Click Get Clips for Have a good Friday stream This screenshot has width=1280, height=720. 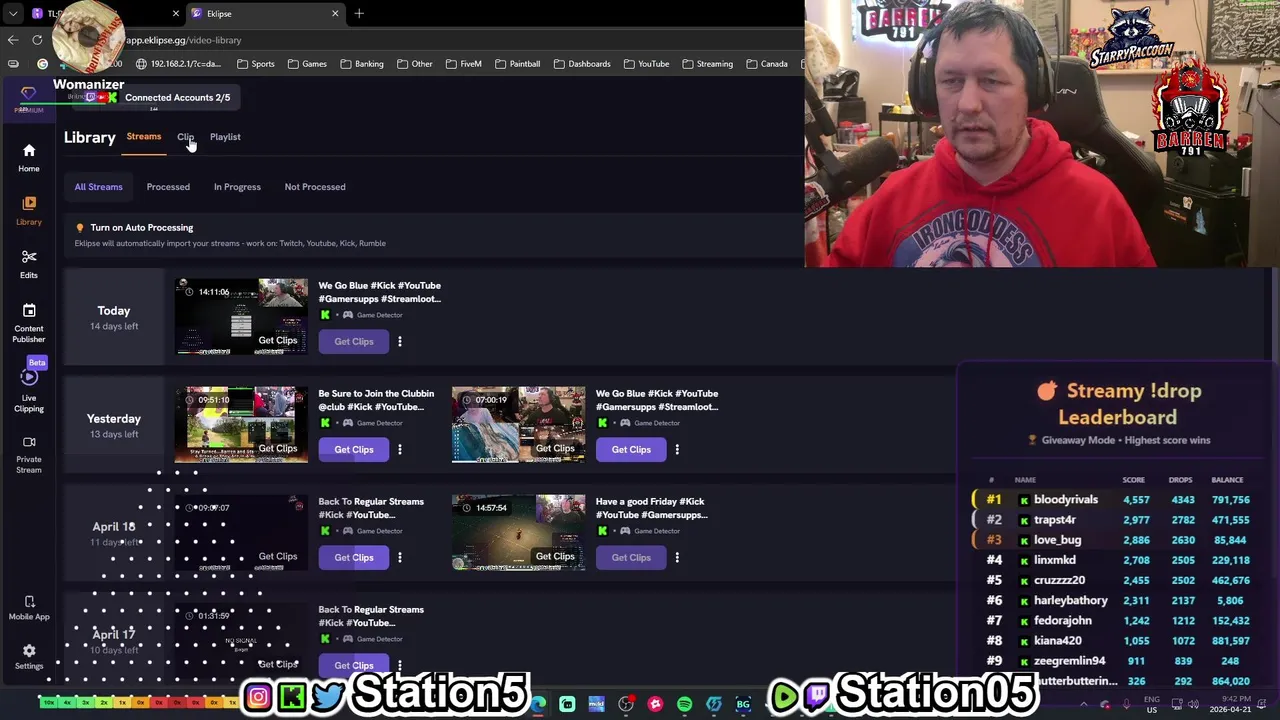(631, 558)
